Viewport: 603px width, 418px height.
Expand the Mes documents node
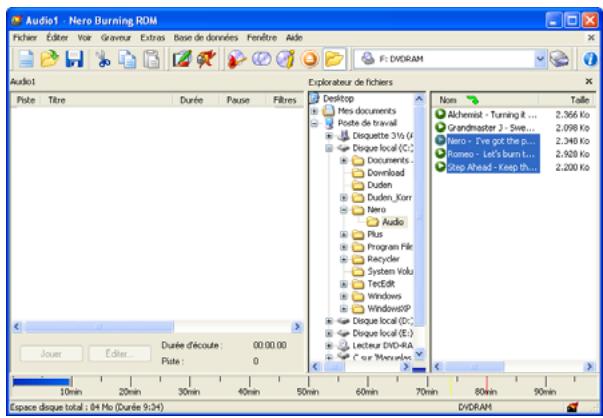click(315, 111)
